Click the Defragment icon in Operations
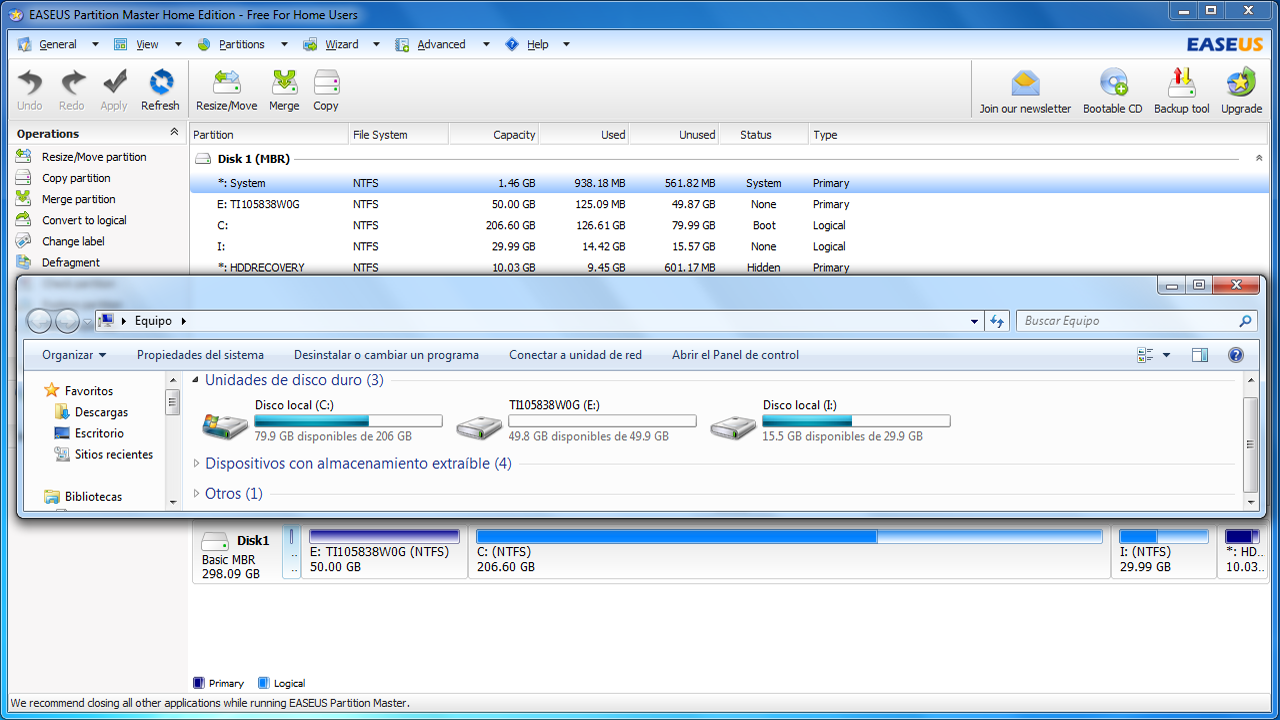 point(23,261)
